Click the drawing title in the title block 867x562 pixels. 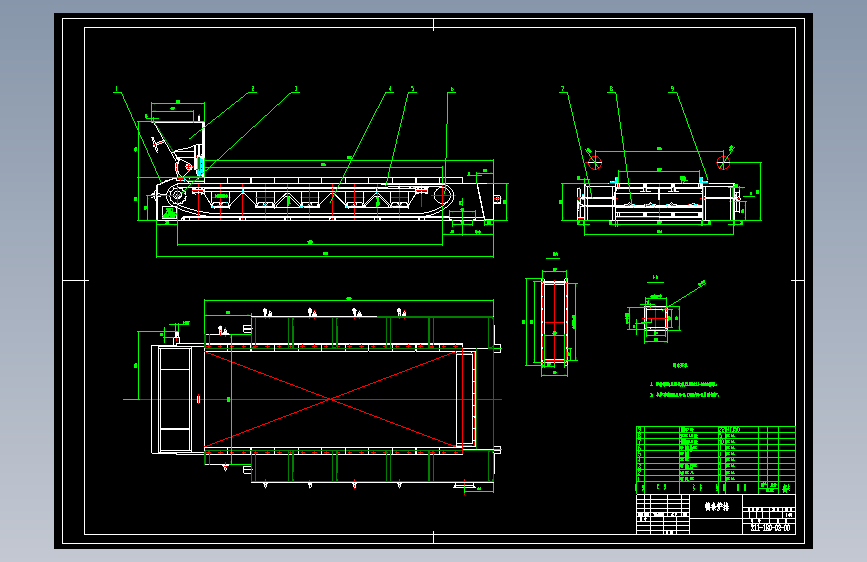(x=716, y=506)
